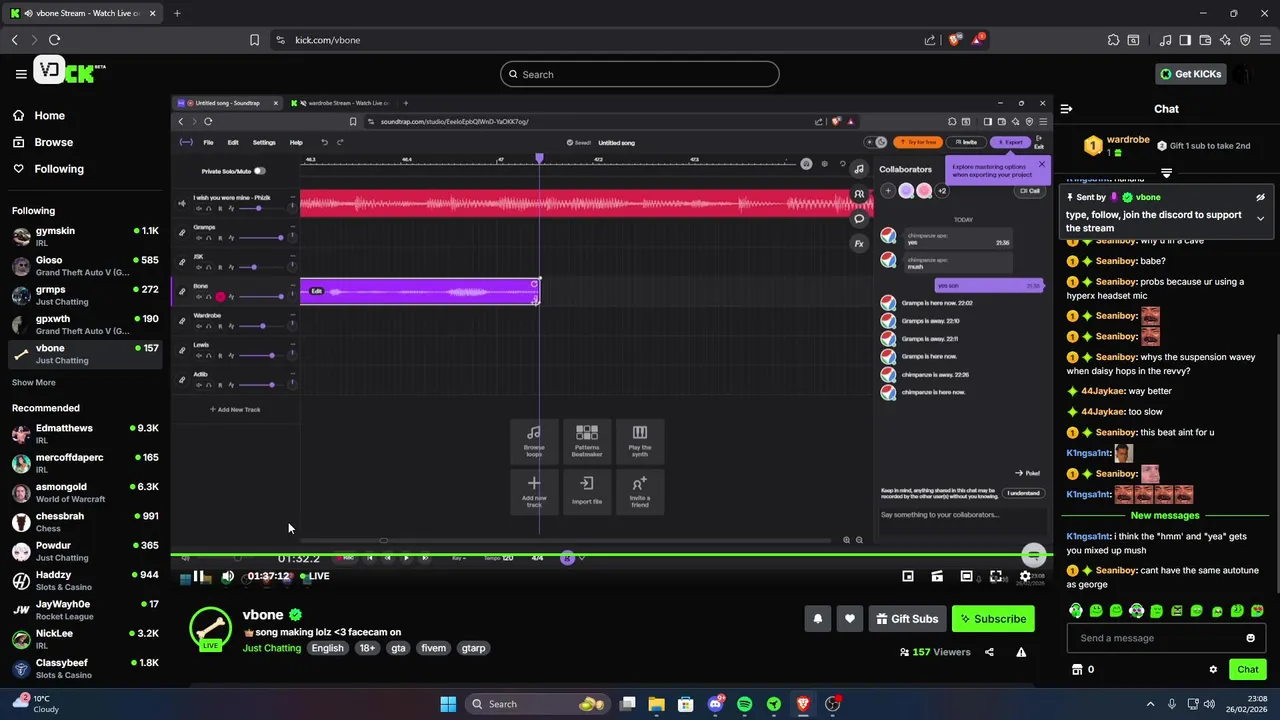Image resolution: width=1280 pixels, height=720 pixels.
Task: Open Brave Shields icon in address bar
Action: click(955, 40)
